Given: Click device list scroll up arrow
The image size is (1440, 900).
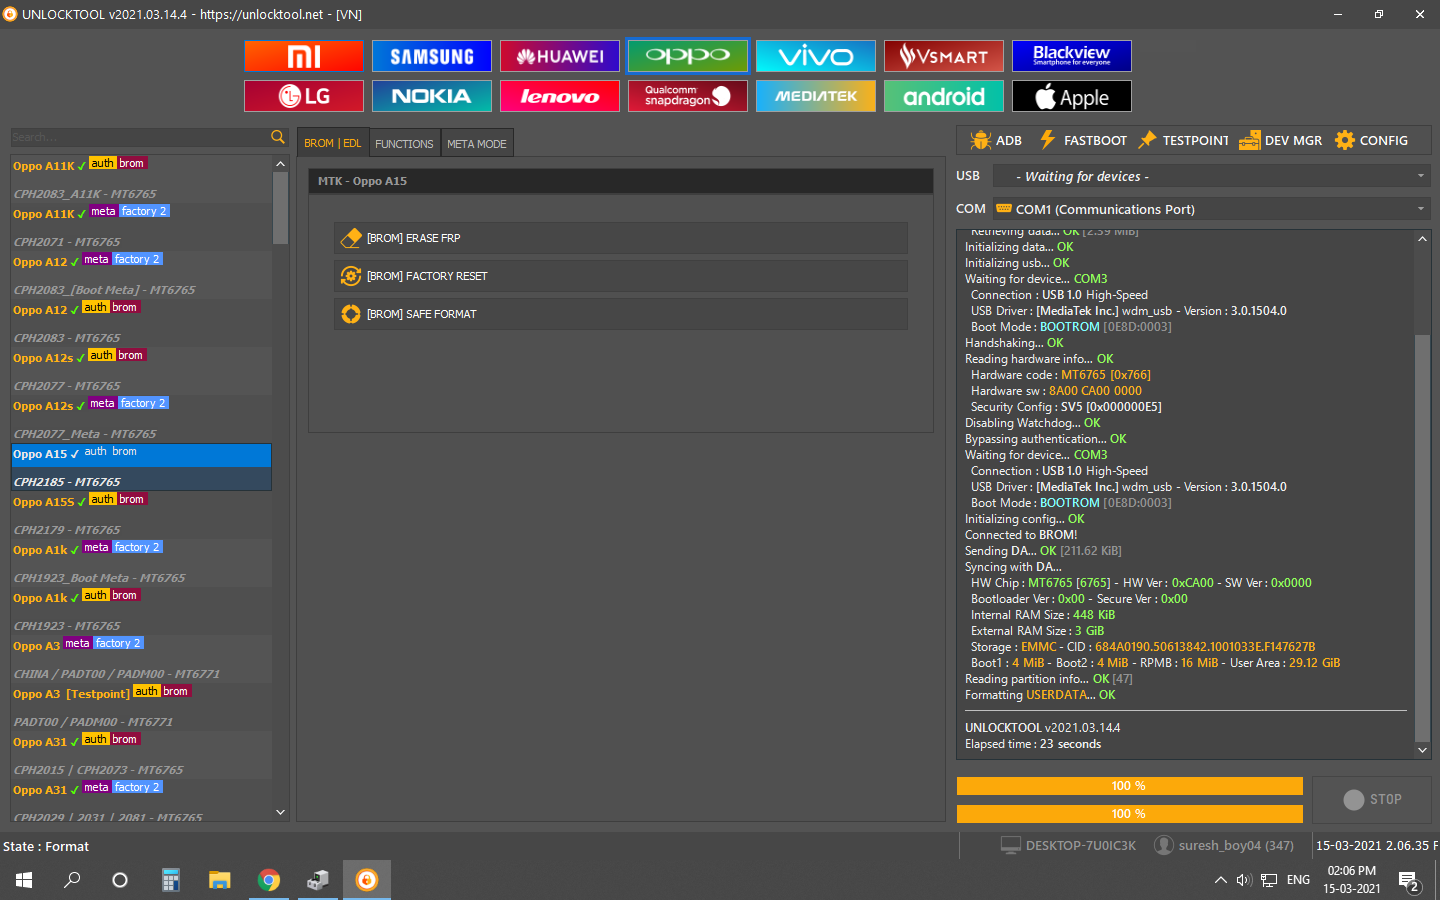Looking at the screenshot, I should tap(280, 164).
